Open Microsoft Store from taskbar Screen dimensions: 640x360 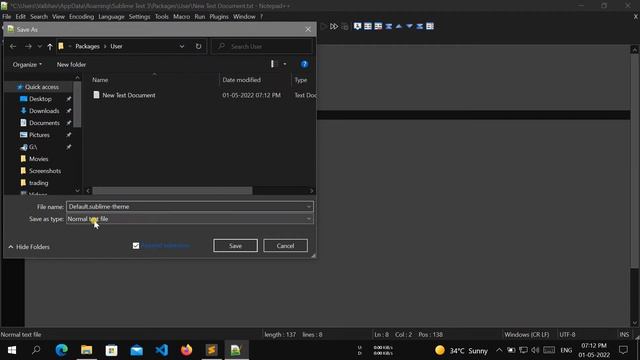111,350
